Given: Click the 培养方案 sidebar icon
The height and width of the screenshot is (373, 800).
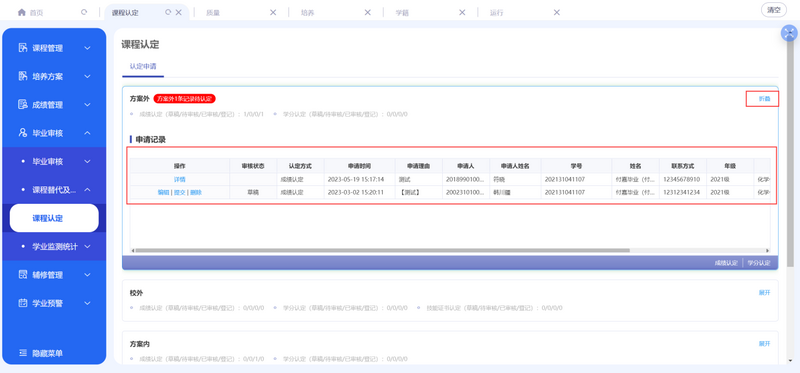Looking at the screenshot, I should pyautogui.click(x=22, y=77).
